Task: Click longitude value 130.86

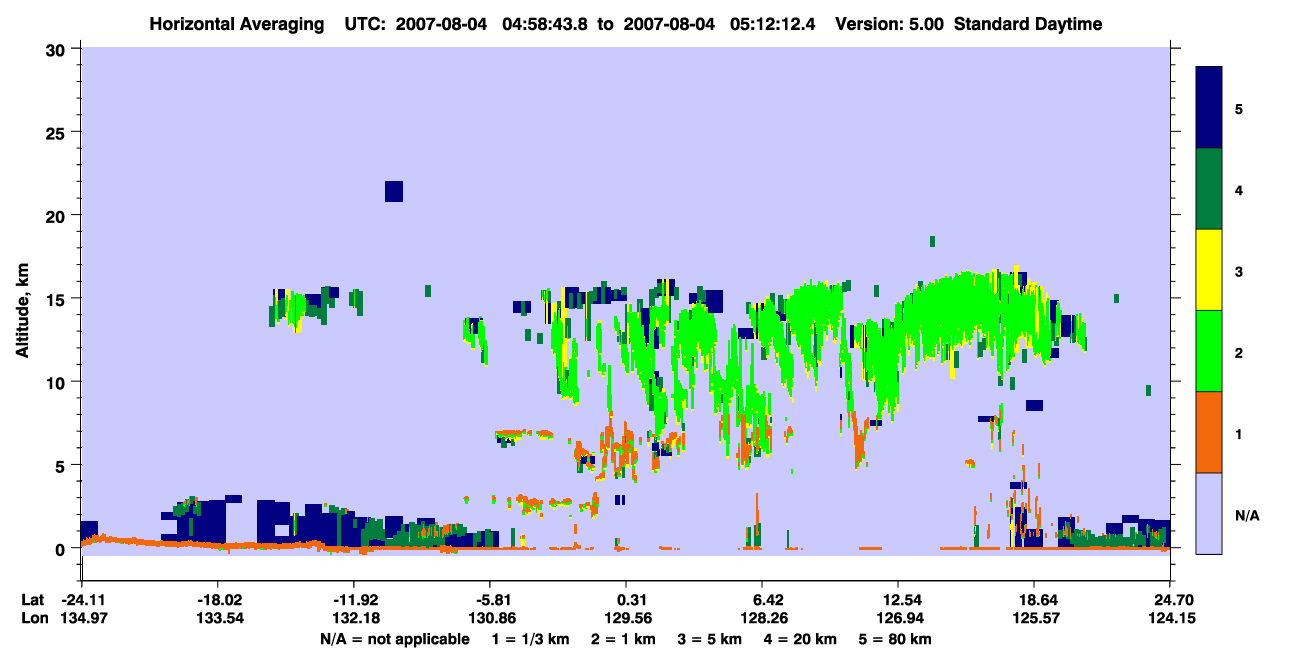Action: click(x=490, y=618)
